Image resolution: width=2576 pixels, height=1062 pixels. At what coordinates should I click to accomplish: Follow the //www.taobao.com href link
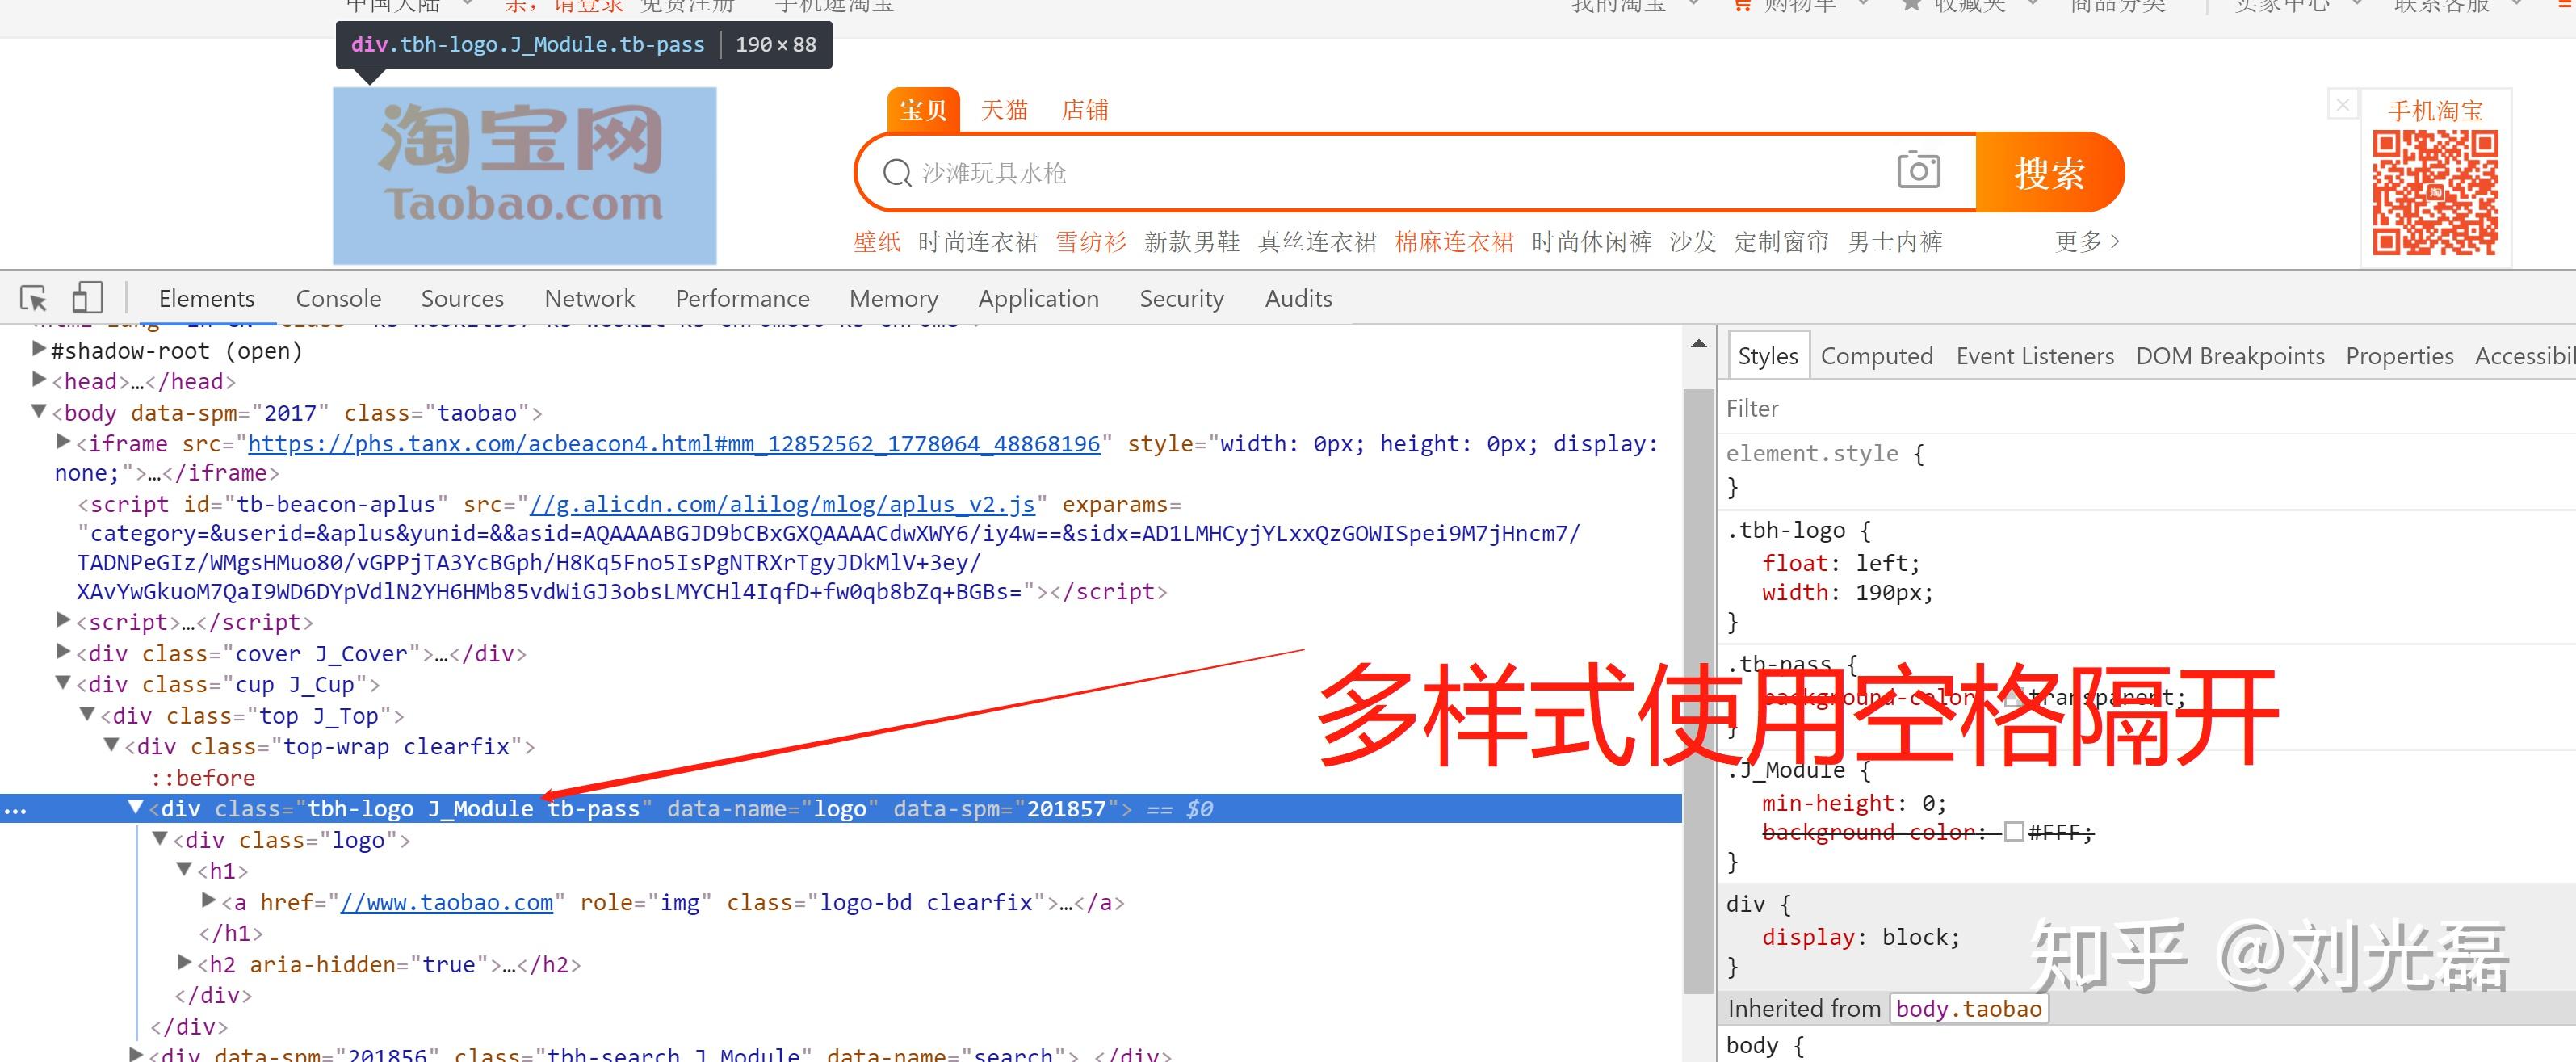pos(447,903)
